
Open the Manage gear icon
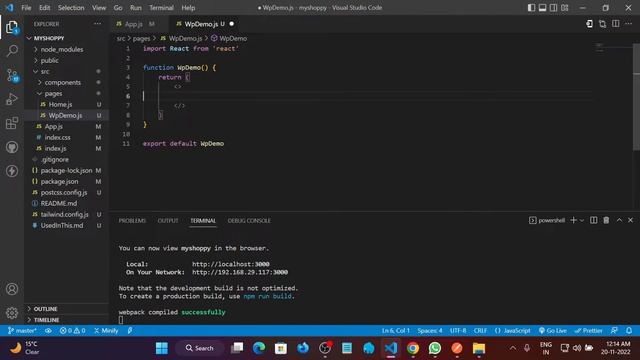[x=12, y=313]
